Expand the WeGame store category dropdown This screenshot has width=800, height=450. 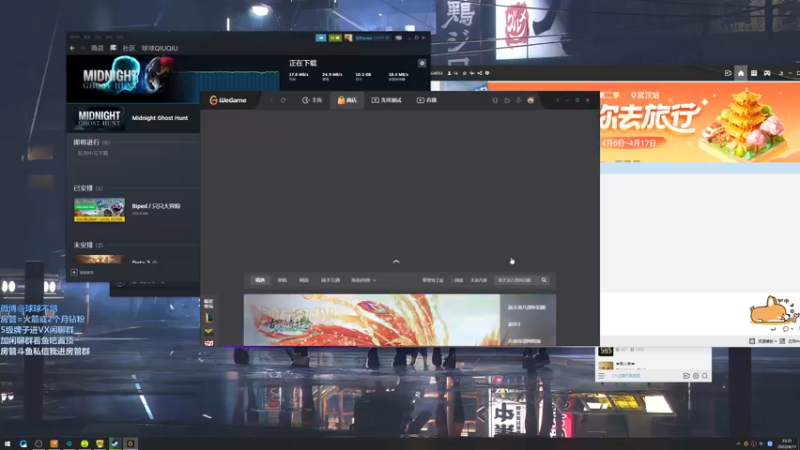[363, 280]
